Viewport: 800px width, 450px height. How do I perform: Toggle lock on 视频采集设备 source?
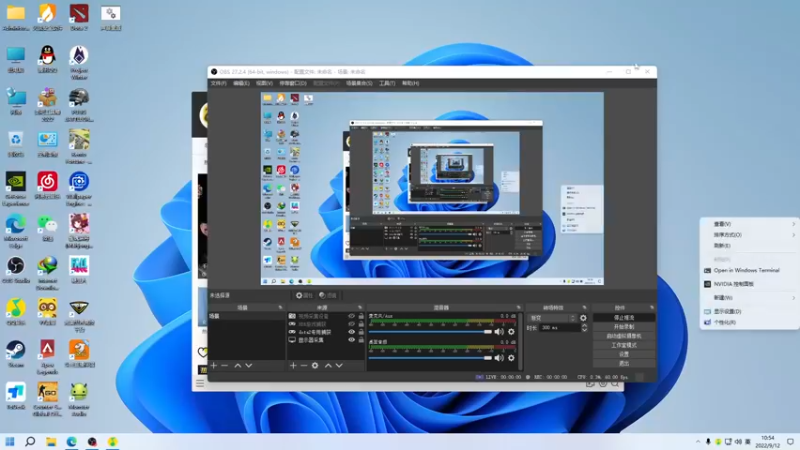click(x=361, y=316)
